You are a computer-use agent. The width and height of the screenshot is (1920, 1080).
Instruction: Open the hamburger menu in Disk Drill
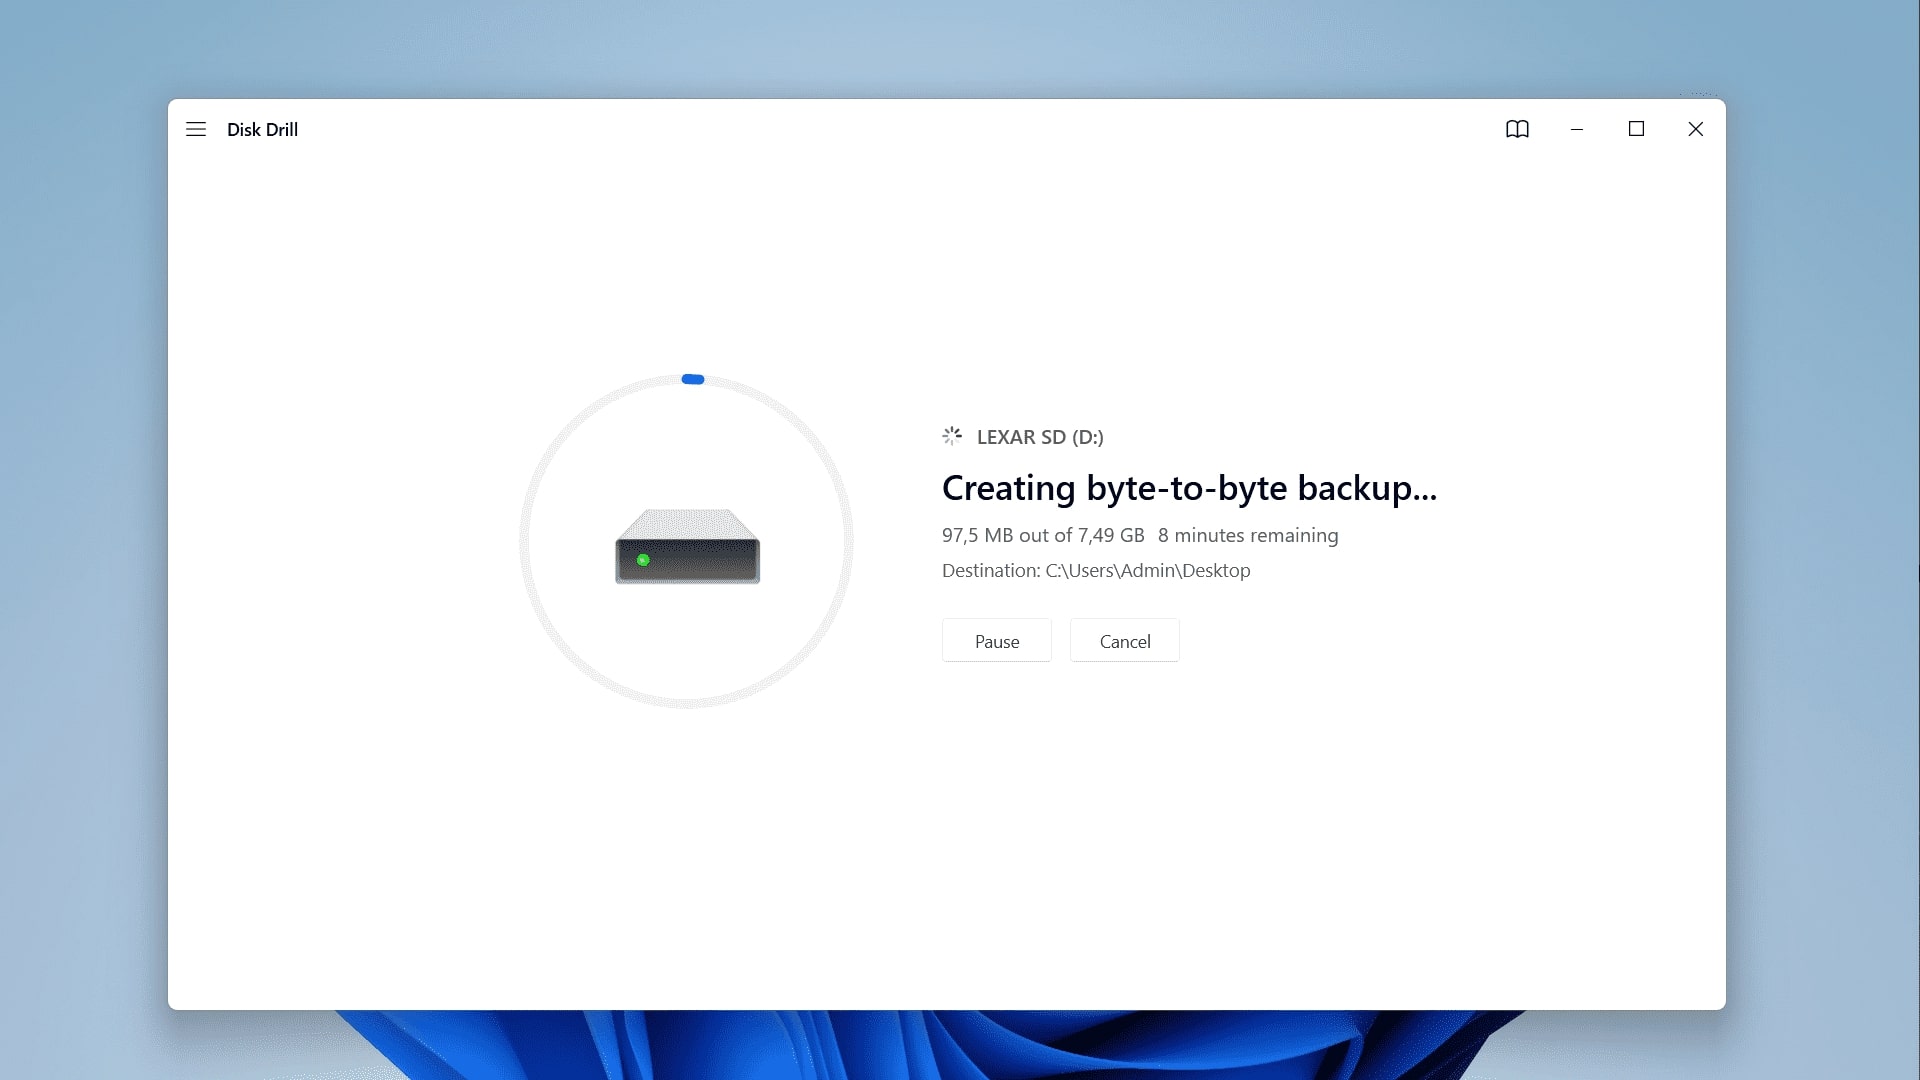click(196, 129)
